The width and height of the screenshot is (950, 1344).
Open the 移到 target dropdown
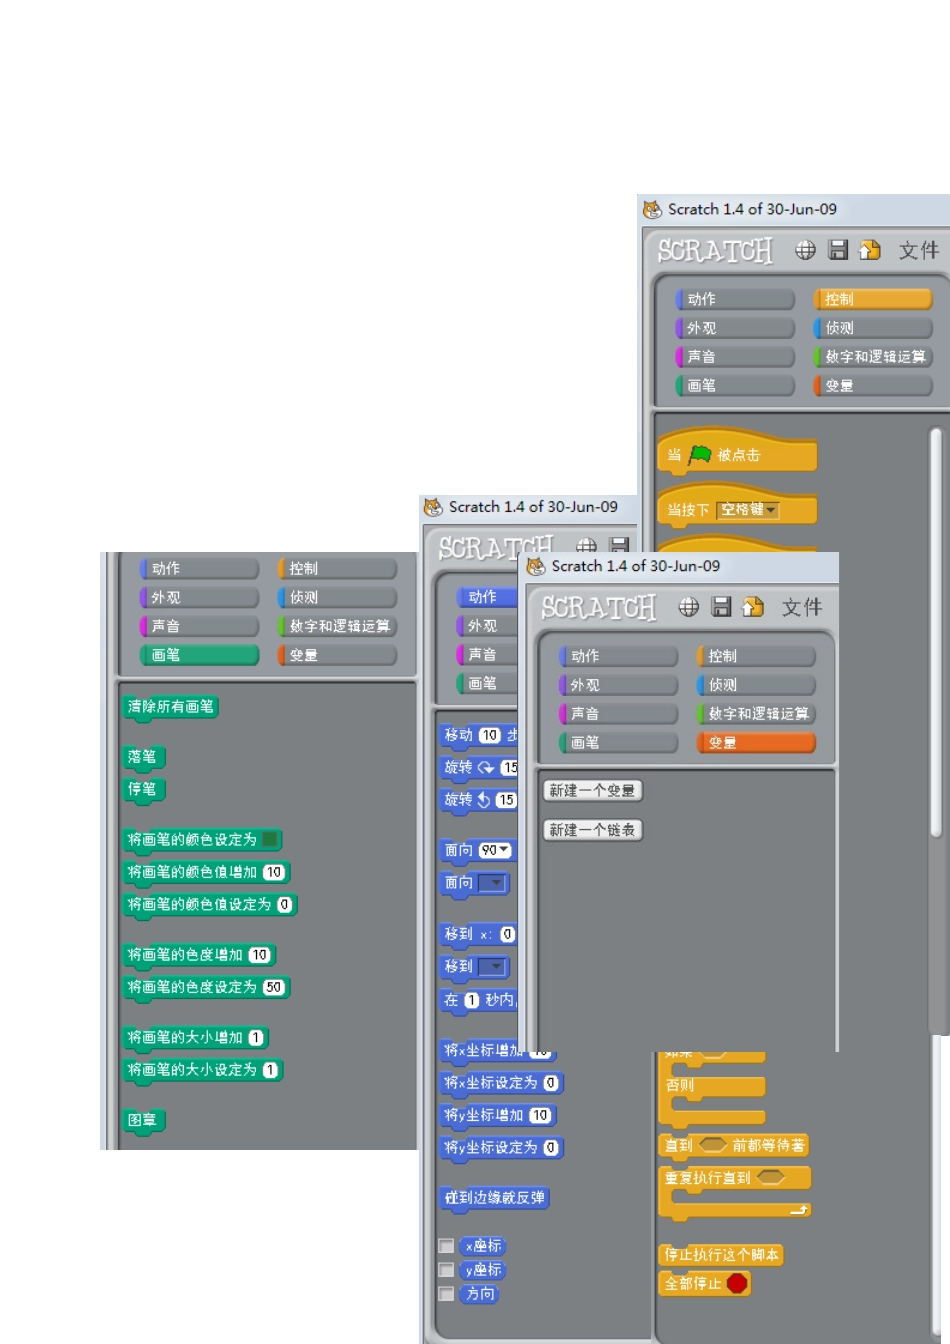point(493,967)
